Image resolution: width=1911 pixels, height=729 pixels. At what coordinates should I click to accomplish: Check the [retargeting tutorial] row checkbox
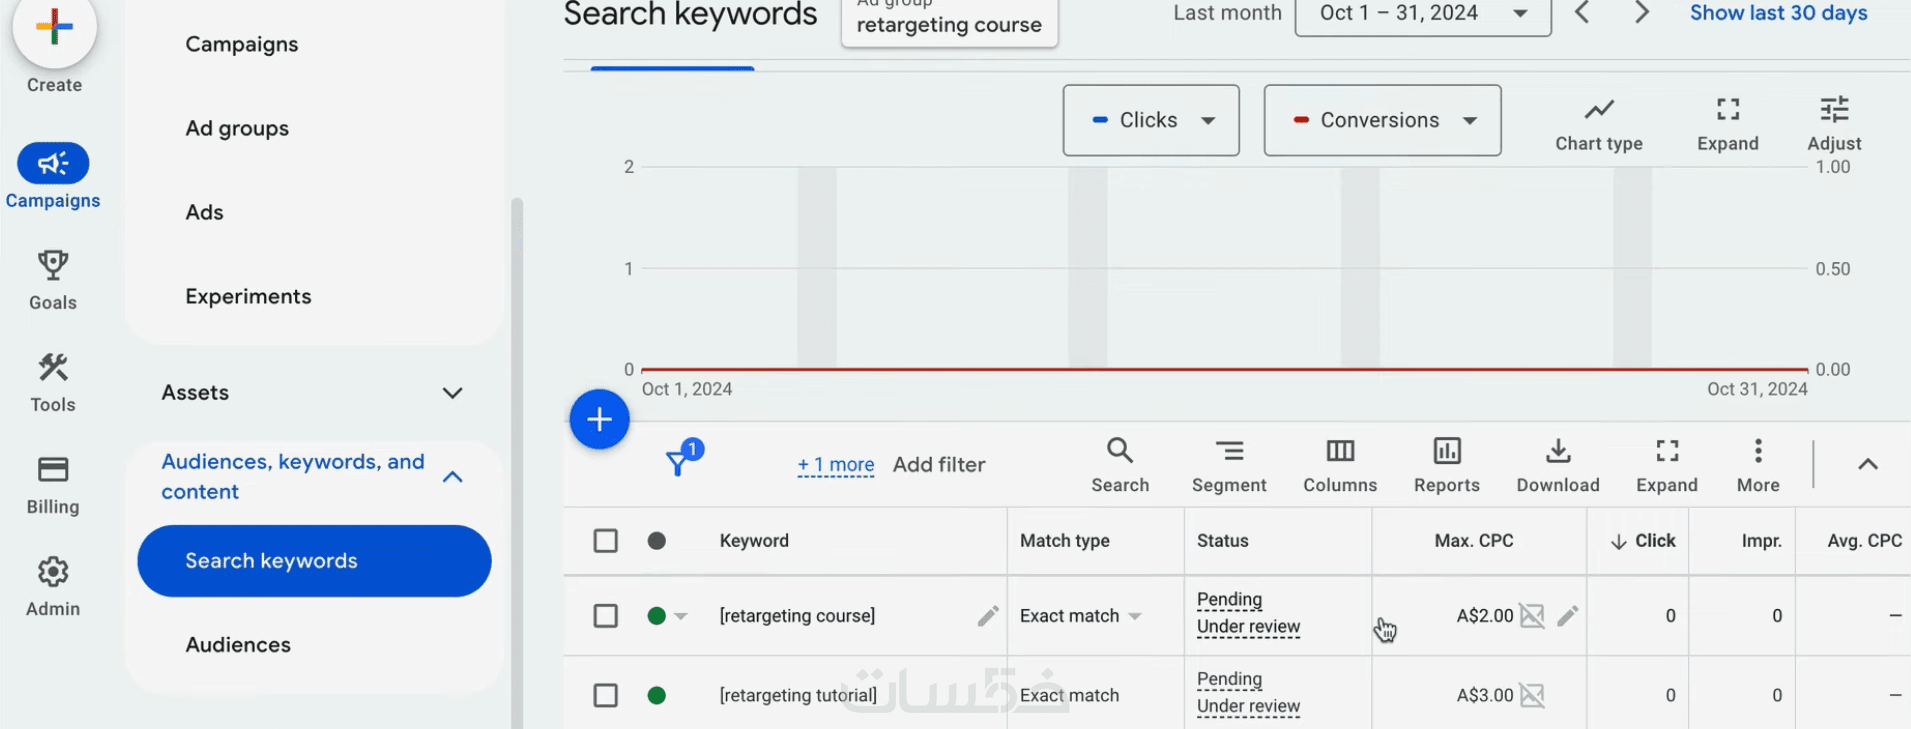pyautogui.click(x=606, y=695)
